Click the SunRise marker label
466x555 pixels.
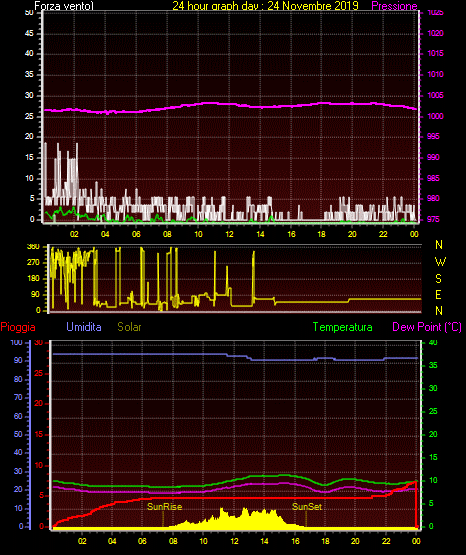(x=165, y=507)
